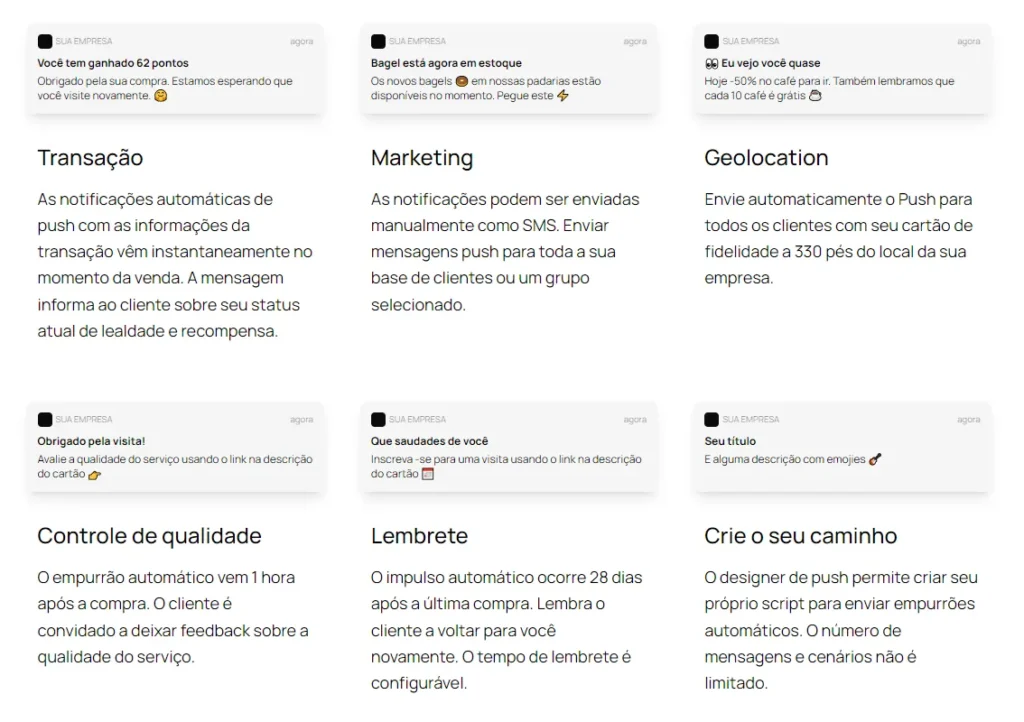Open the 'Você tem ganhado 62 pontos' notification
Image resolution: width=1024 pixels, height=722 pixels.
click(x=176, y=69)
